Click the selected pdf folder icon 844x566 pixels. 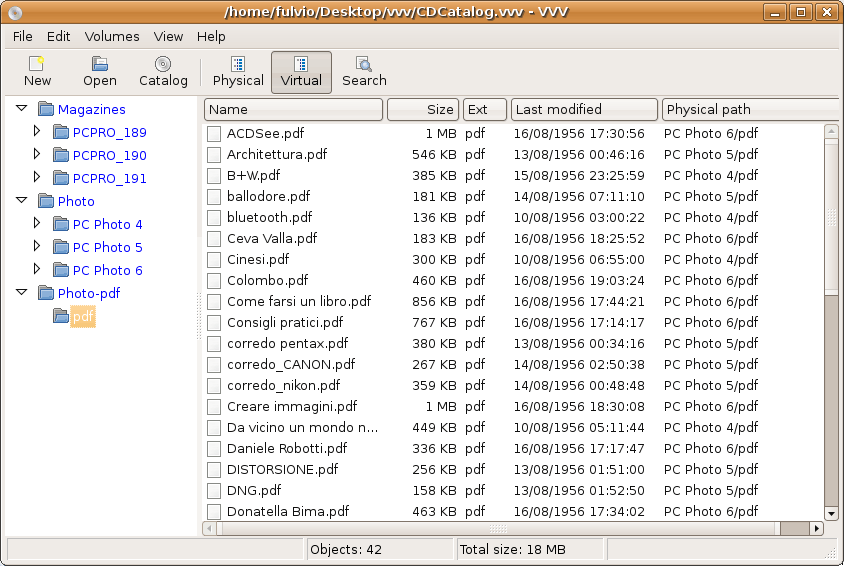[61, 316]
